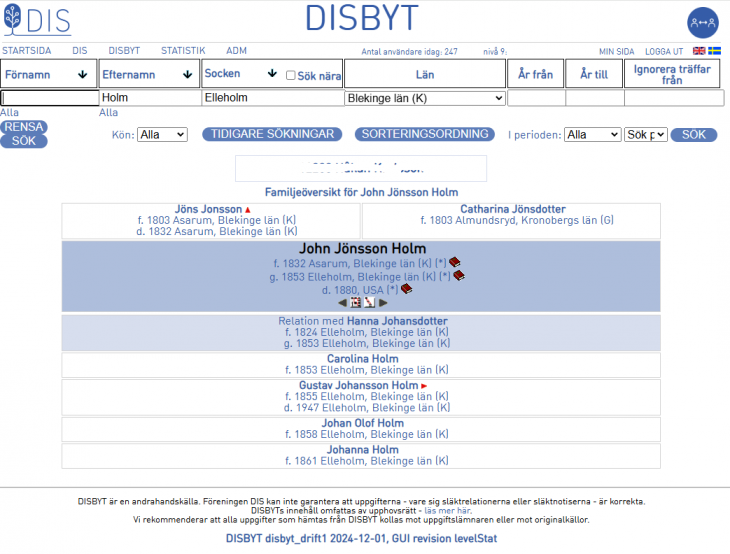Click 'Familjeöversikt för John Jönsson Holm' heading
The height and width of the screenshot is (554, 730).
(361, 192)
